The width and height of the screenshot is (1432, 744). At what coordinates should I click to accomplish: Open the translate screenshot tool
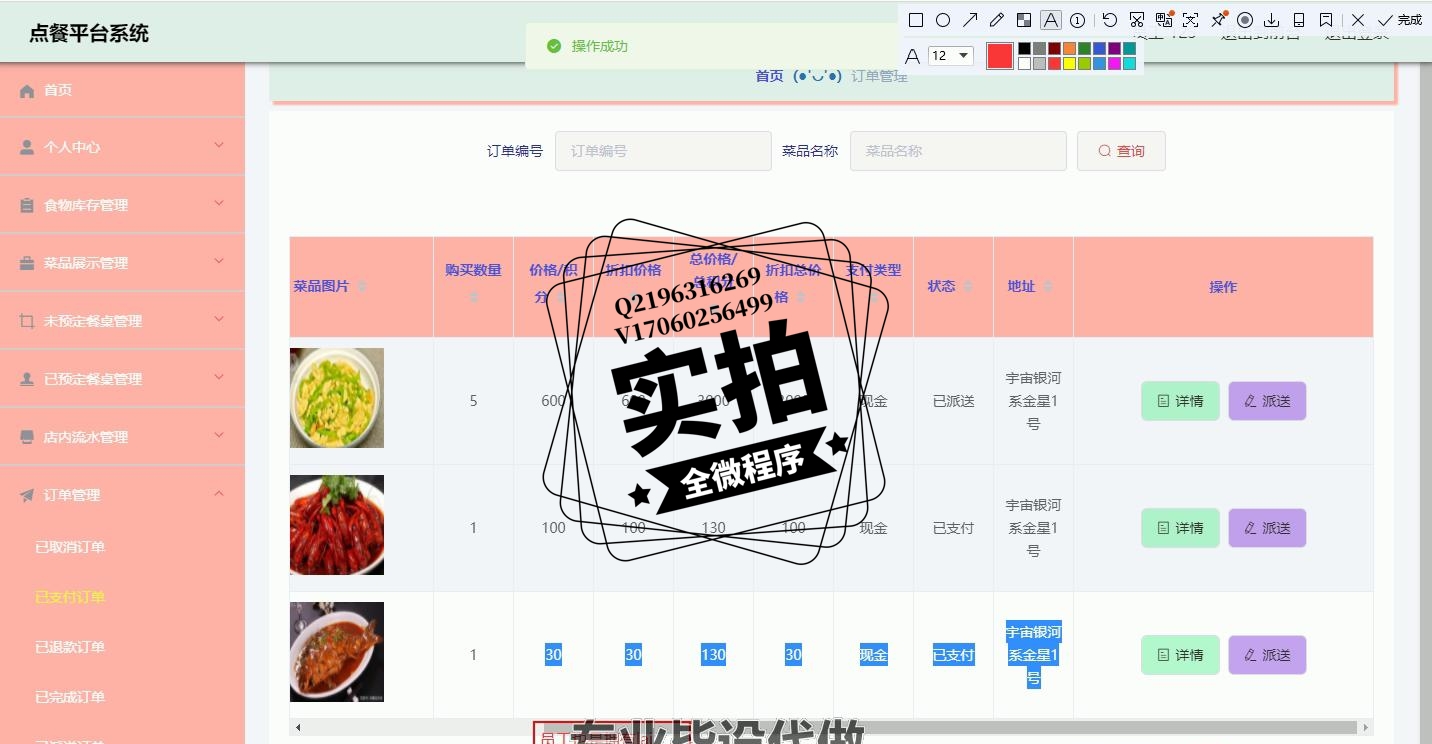coord(1164,20)
